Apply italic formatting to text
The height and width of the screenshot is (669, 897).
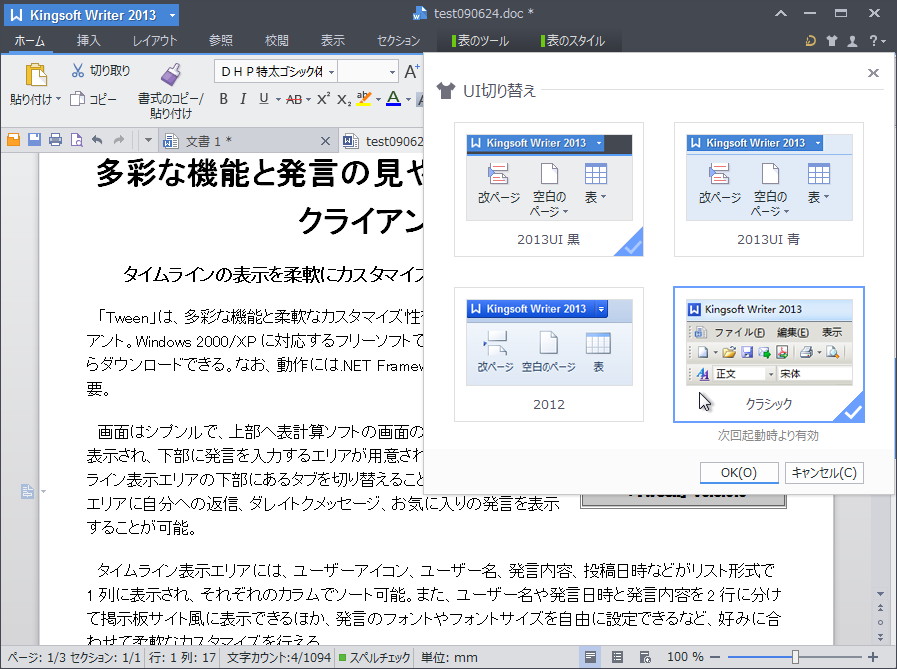[242, 99]
